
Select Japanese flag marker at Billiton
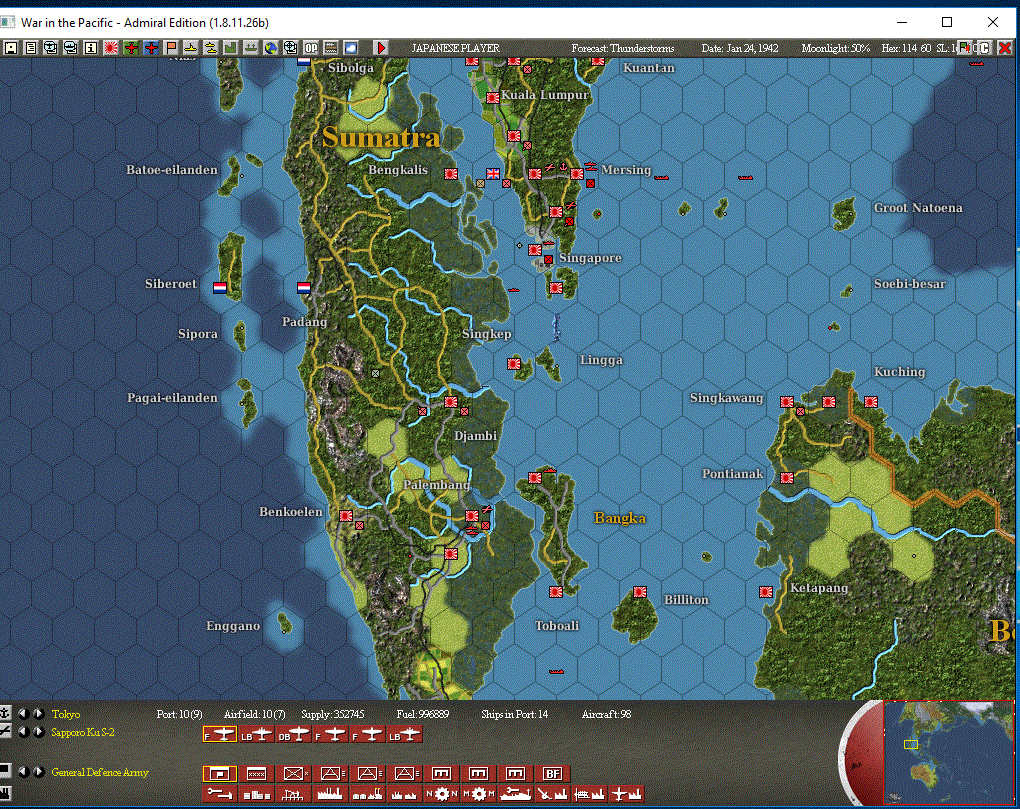[x=640, y=592]
